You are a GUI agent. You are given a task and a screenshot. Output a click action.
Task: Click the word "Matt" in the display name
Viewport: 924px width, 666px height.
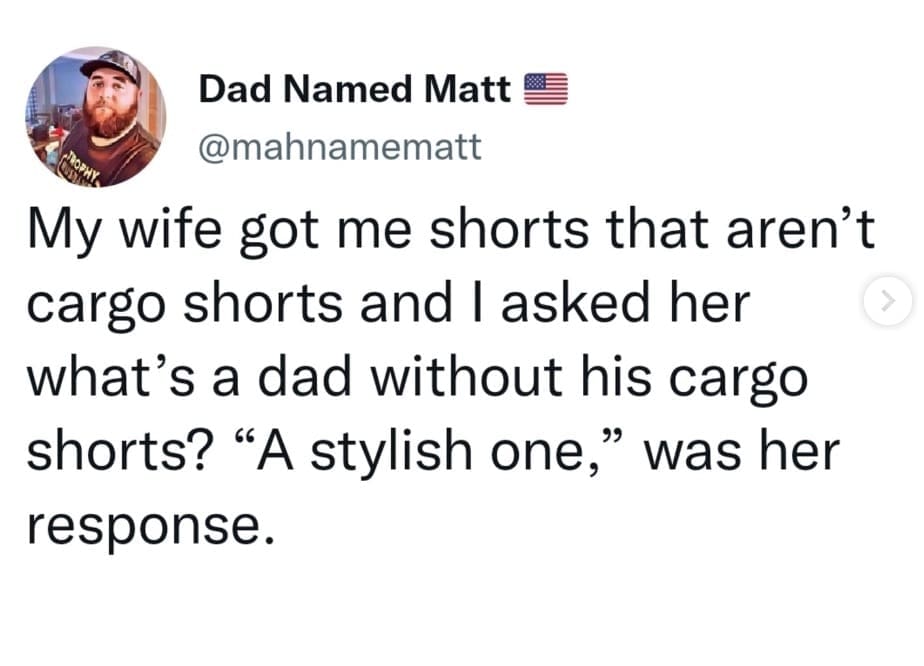coord(468,90)
